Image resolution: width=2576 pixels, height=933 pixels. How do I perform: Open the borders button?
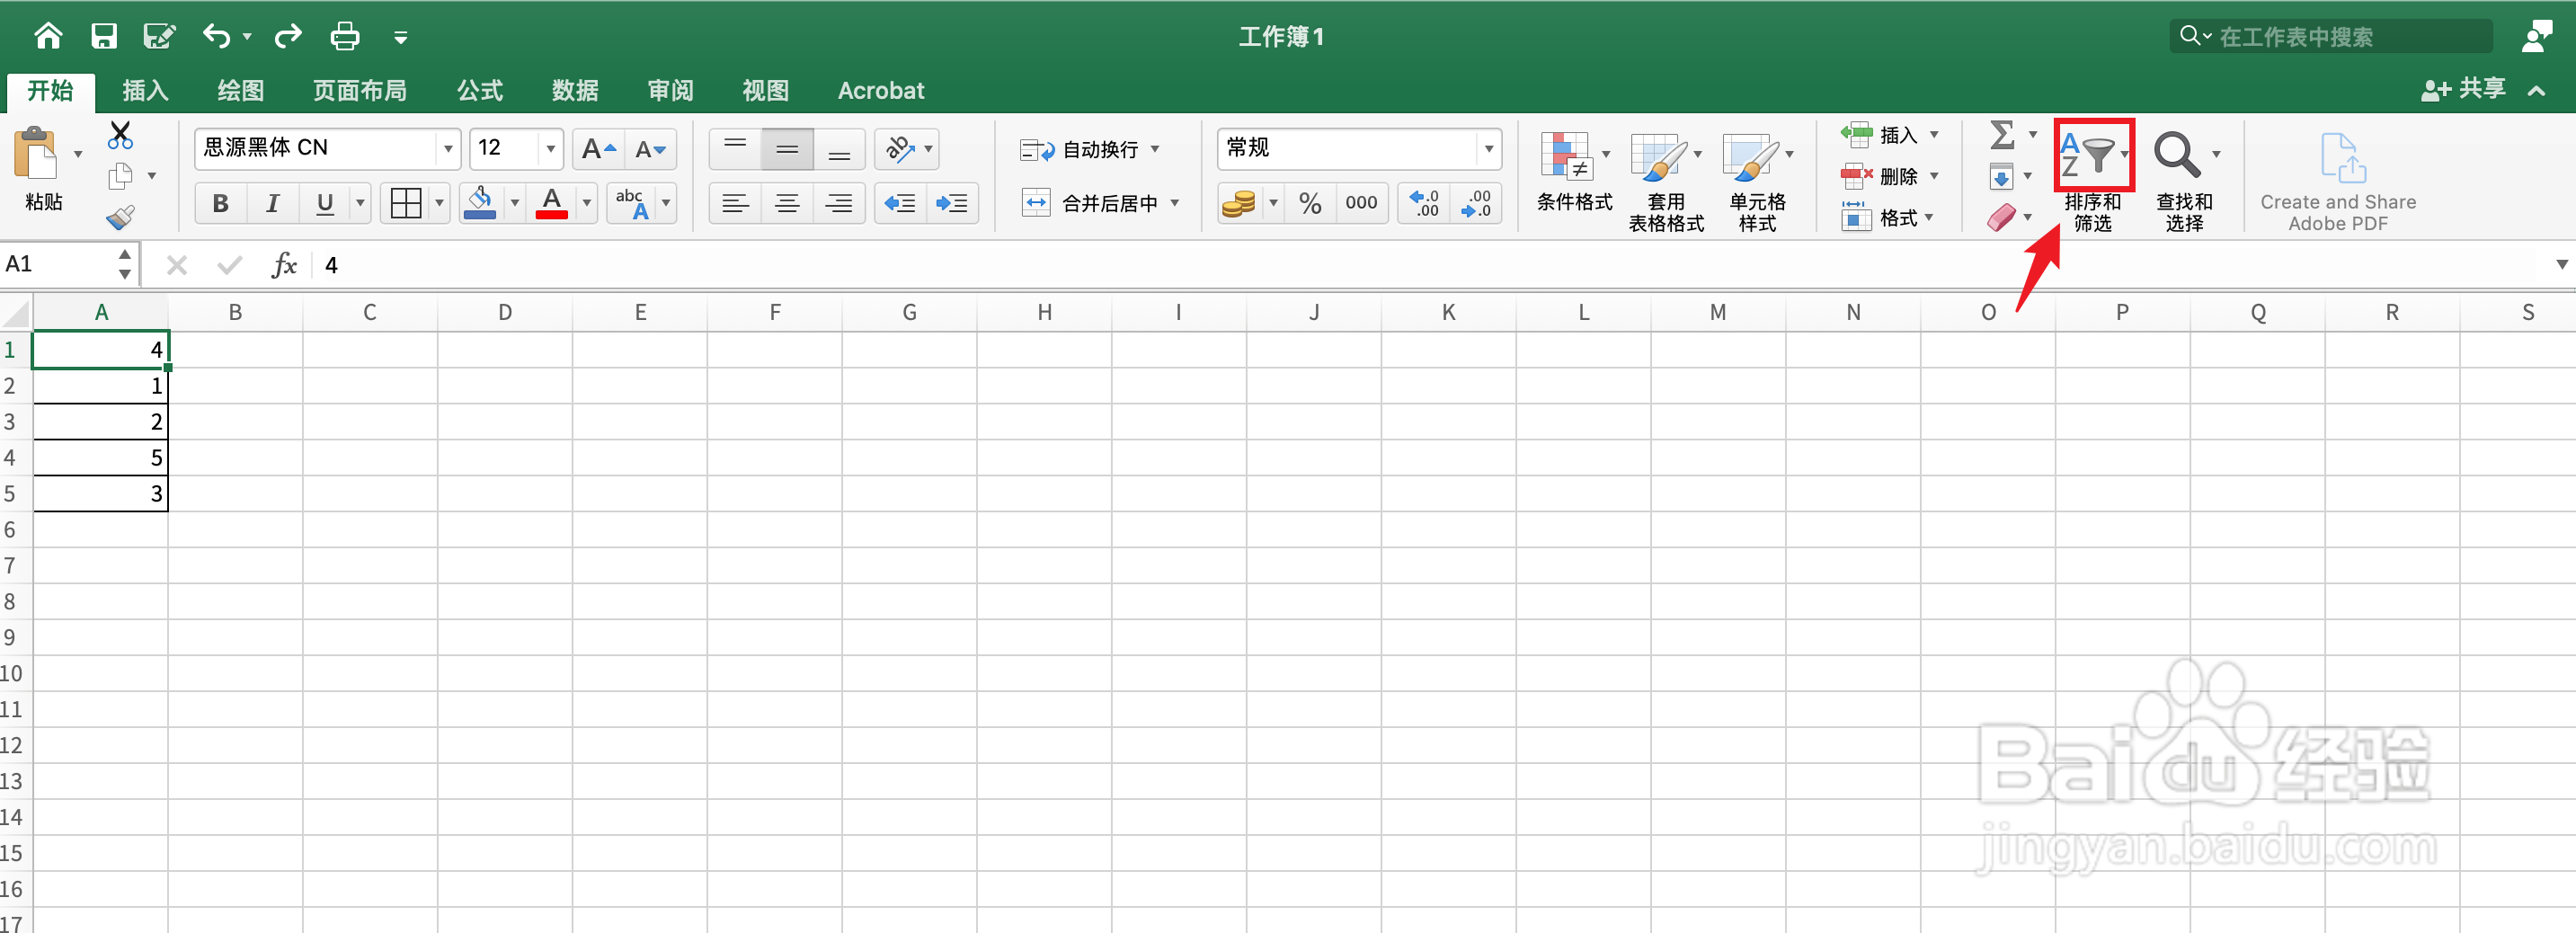tap(406, 203)
